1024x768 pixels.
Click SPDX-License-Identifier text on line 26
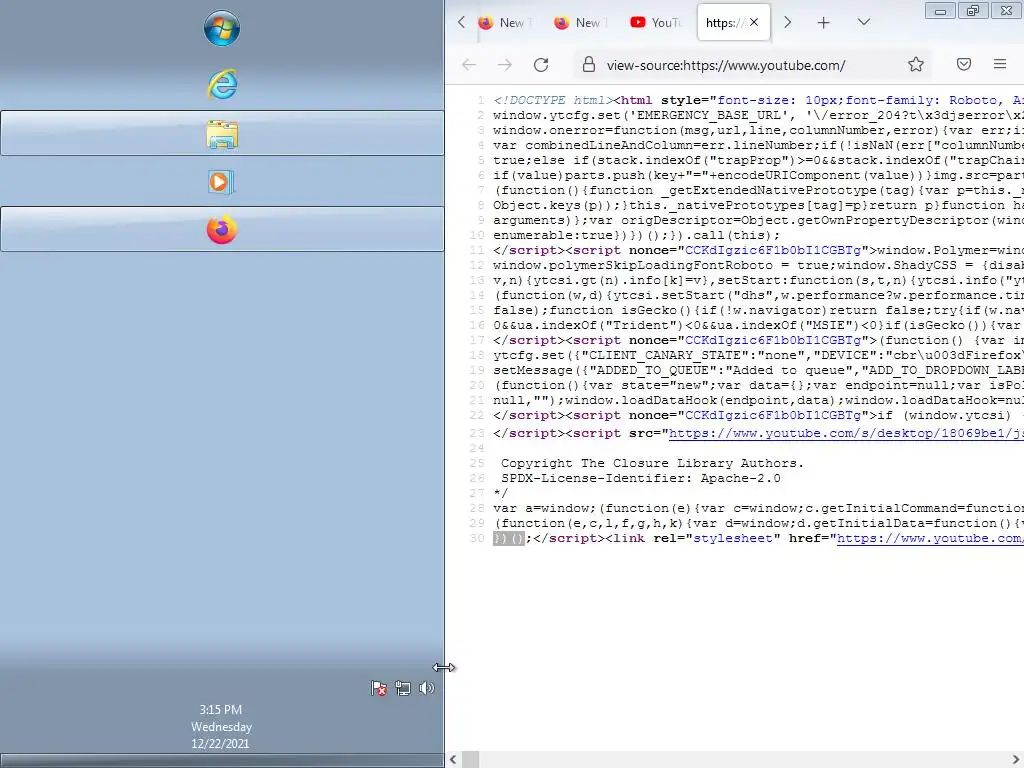(641, 478)
